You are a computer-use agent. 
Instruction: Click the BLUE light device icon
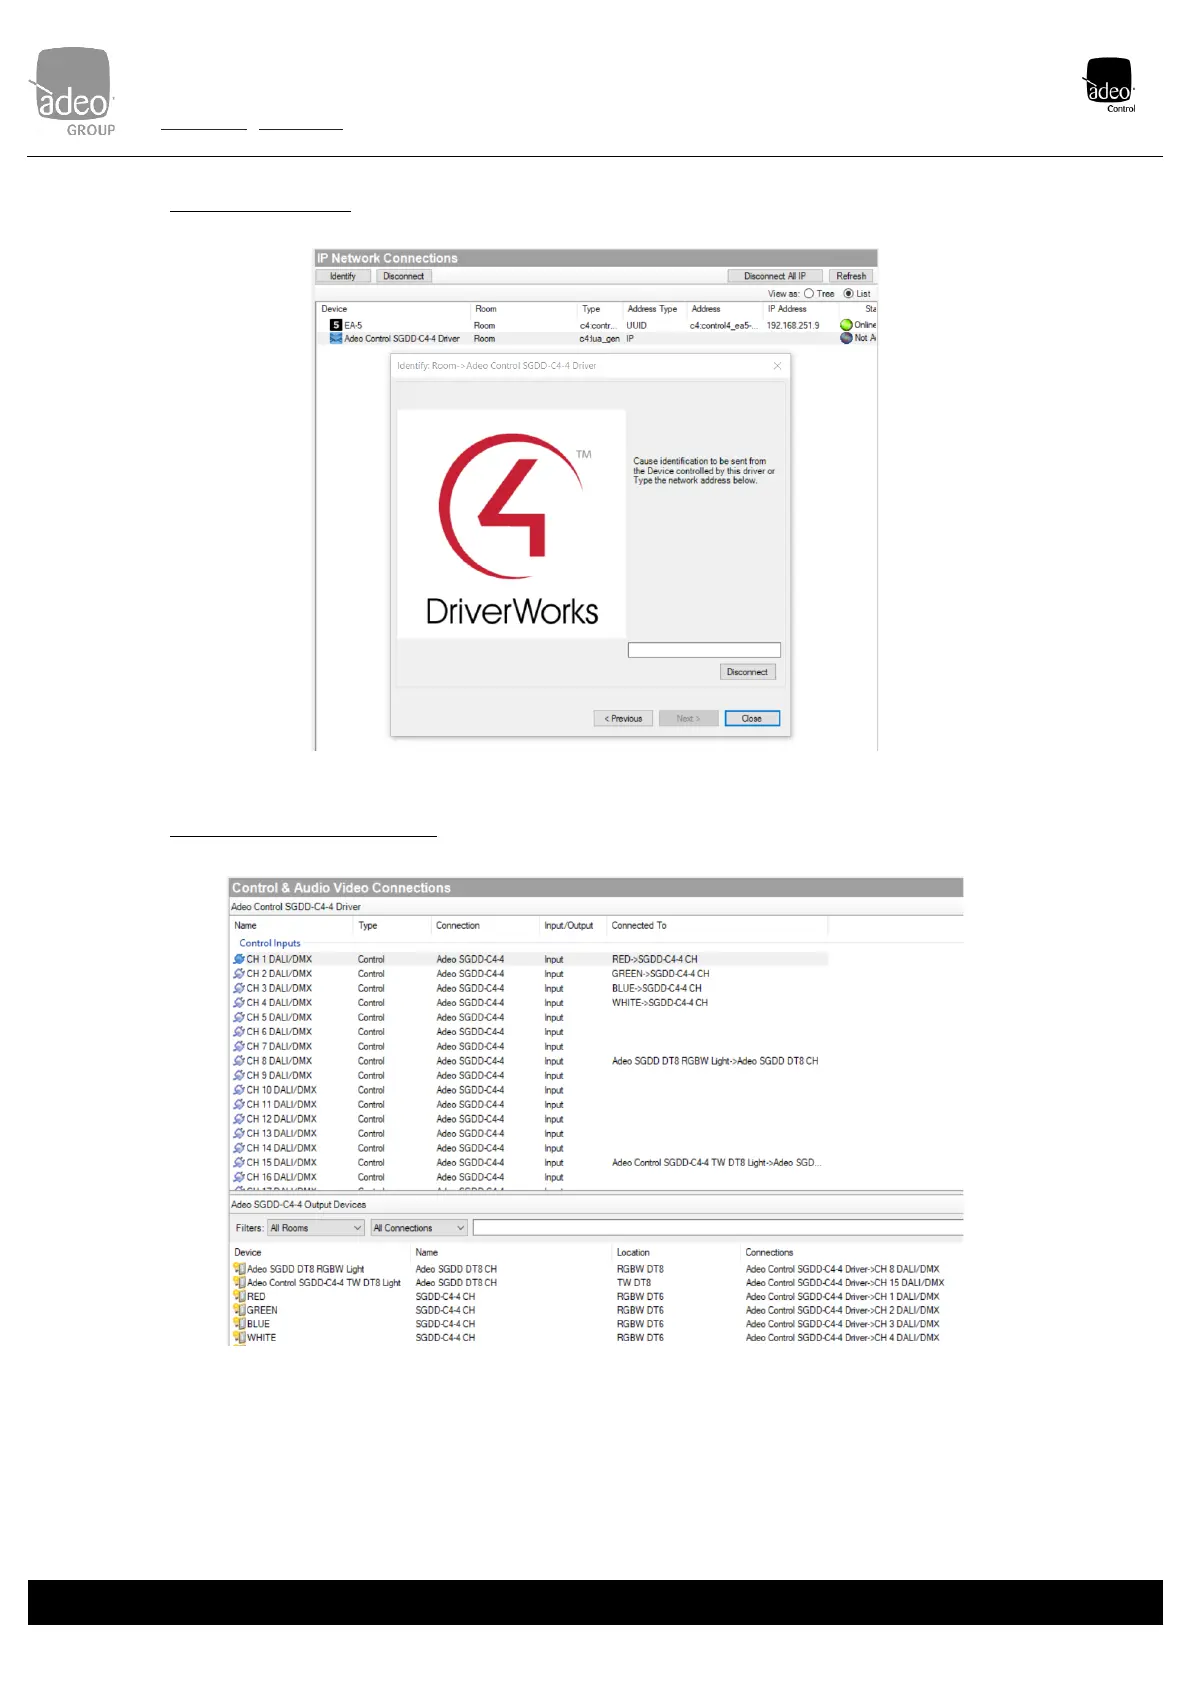click(x=239, y=1324)
